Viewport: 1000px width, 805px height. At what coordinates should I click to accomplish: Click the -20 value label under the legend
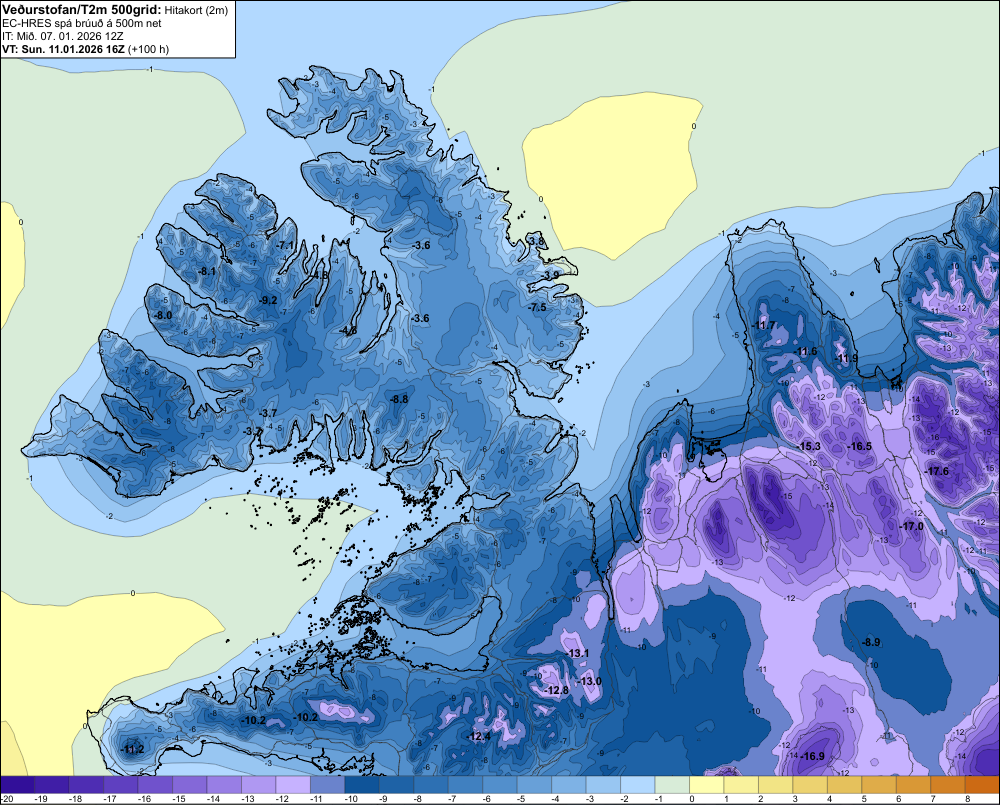click(x=7, y=799)
